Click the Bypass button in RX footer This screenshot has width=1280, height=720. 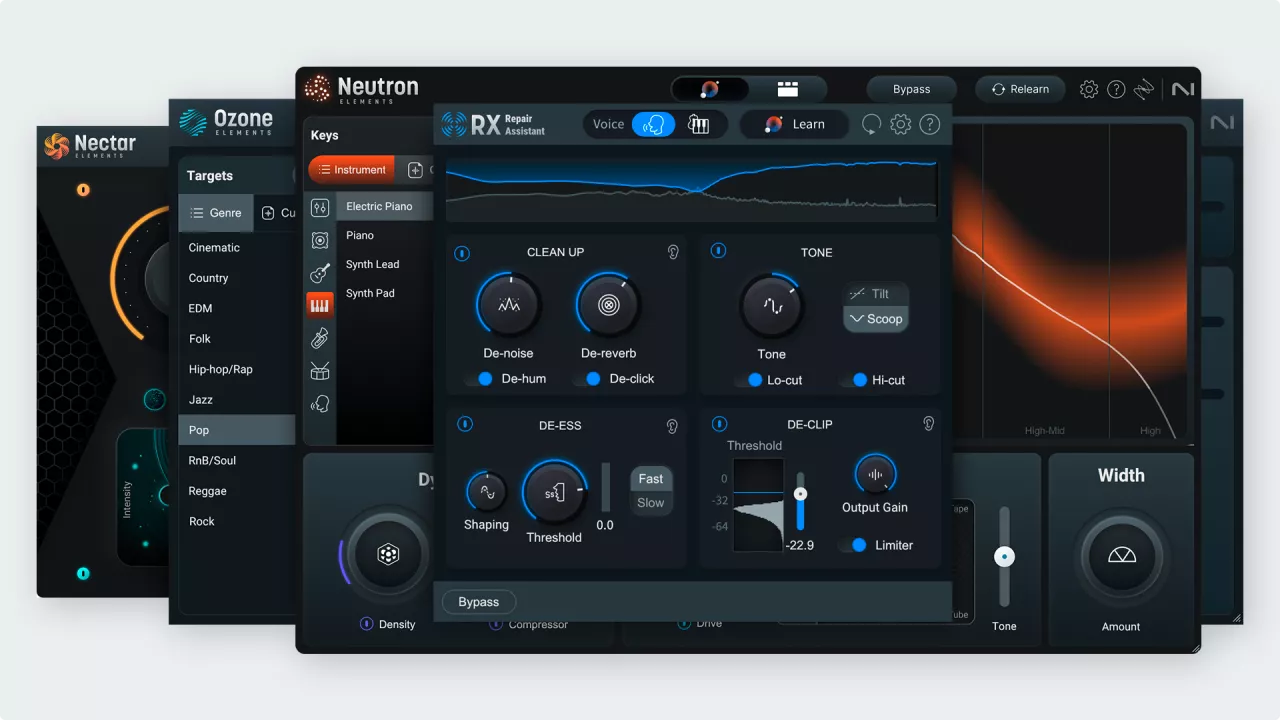478,602
